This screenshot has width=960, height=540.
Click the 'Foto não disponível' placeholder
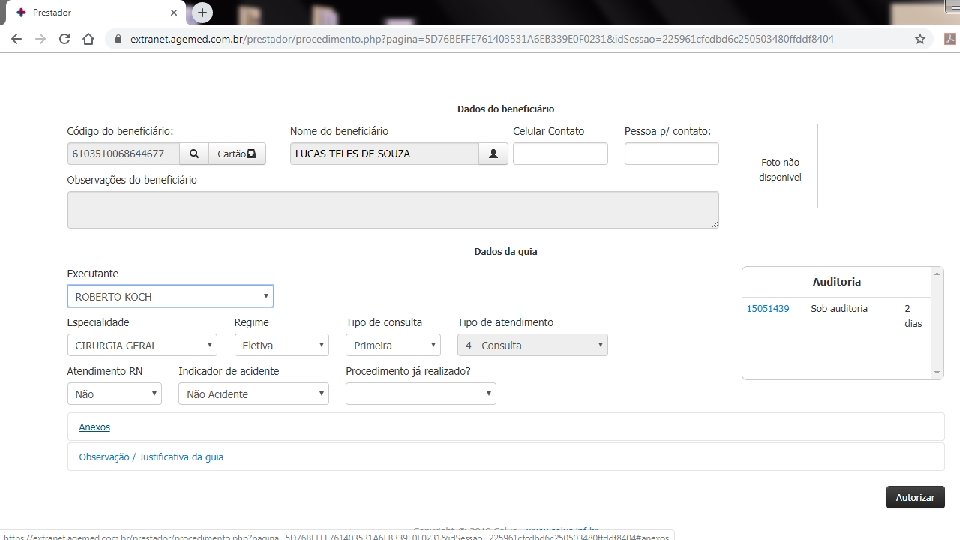pos(780,170)
